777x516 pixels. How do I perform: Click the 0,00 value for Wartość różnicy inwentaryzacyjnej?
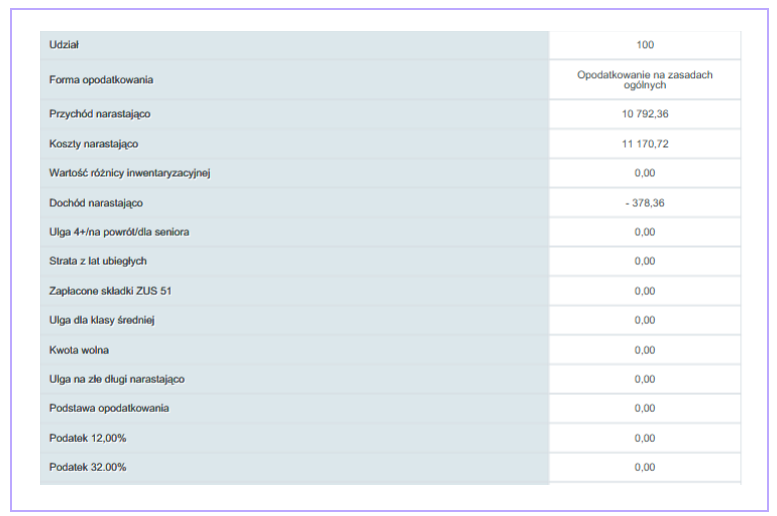pos(645,173)
